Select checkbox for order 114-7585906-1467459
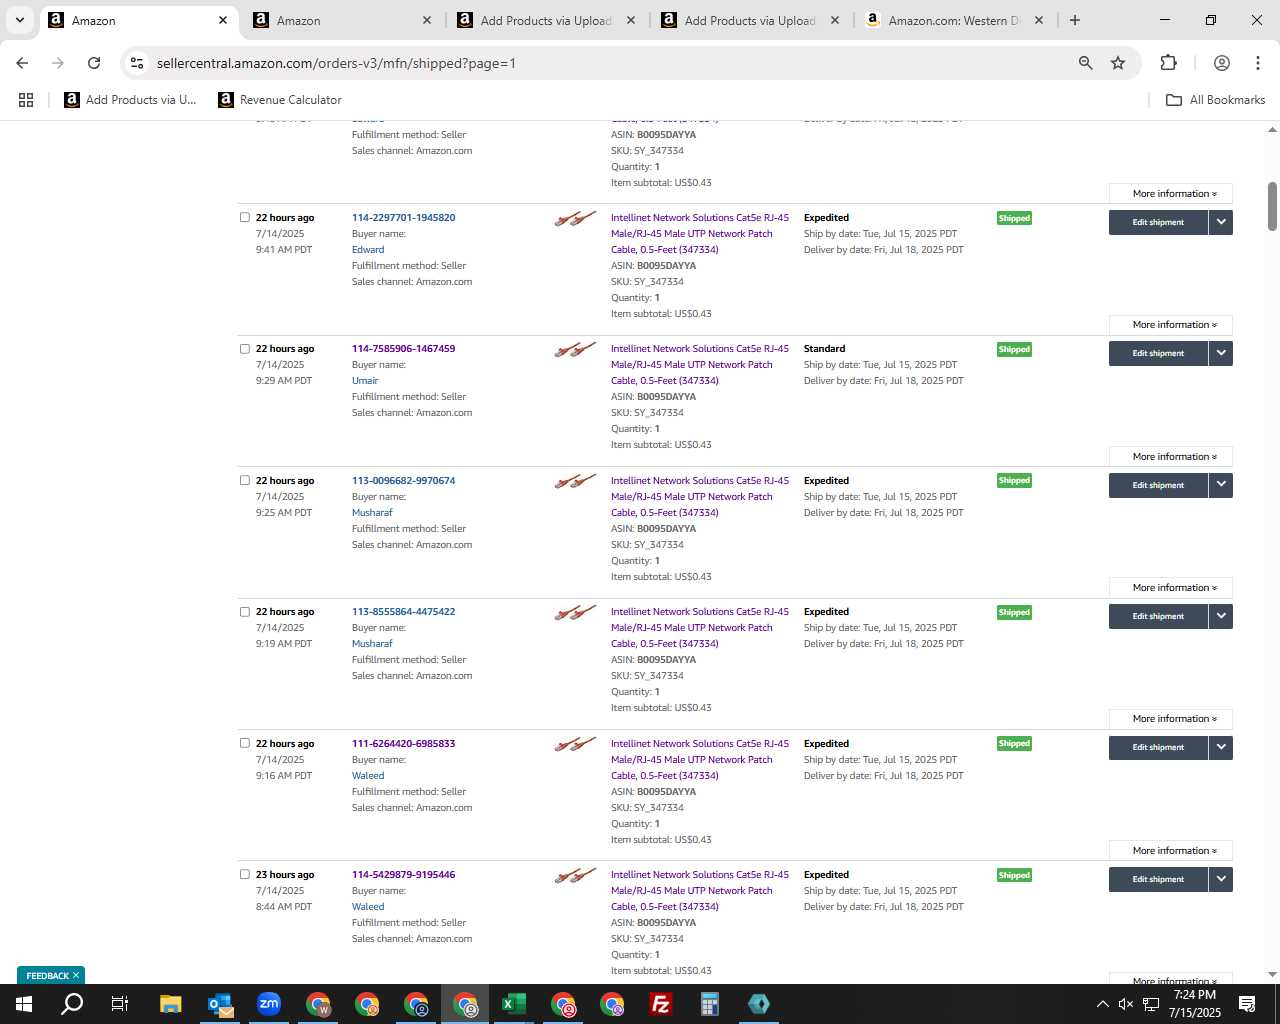Viewport: 1280px width, 1024px height. pyautogui.click(x=245, y=349)
